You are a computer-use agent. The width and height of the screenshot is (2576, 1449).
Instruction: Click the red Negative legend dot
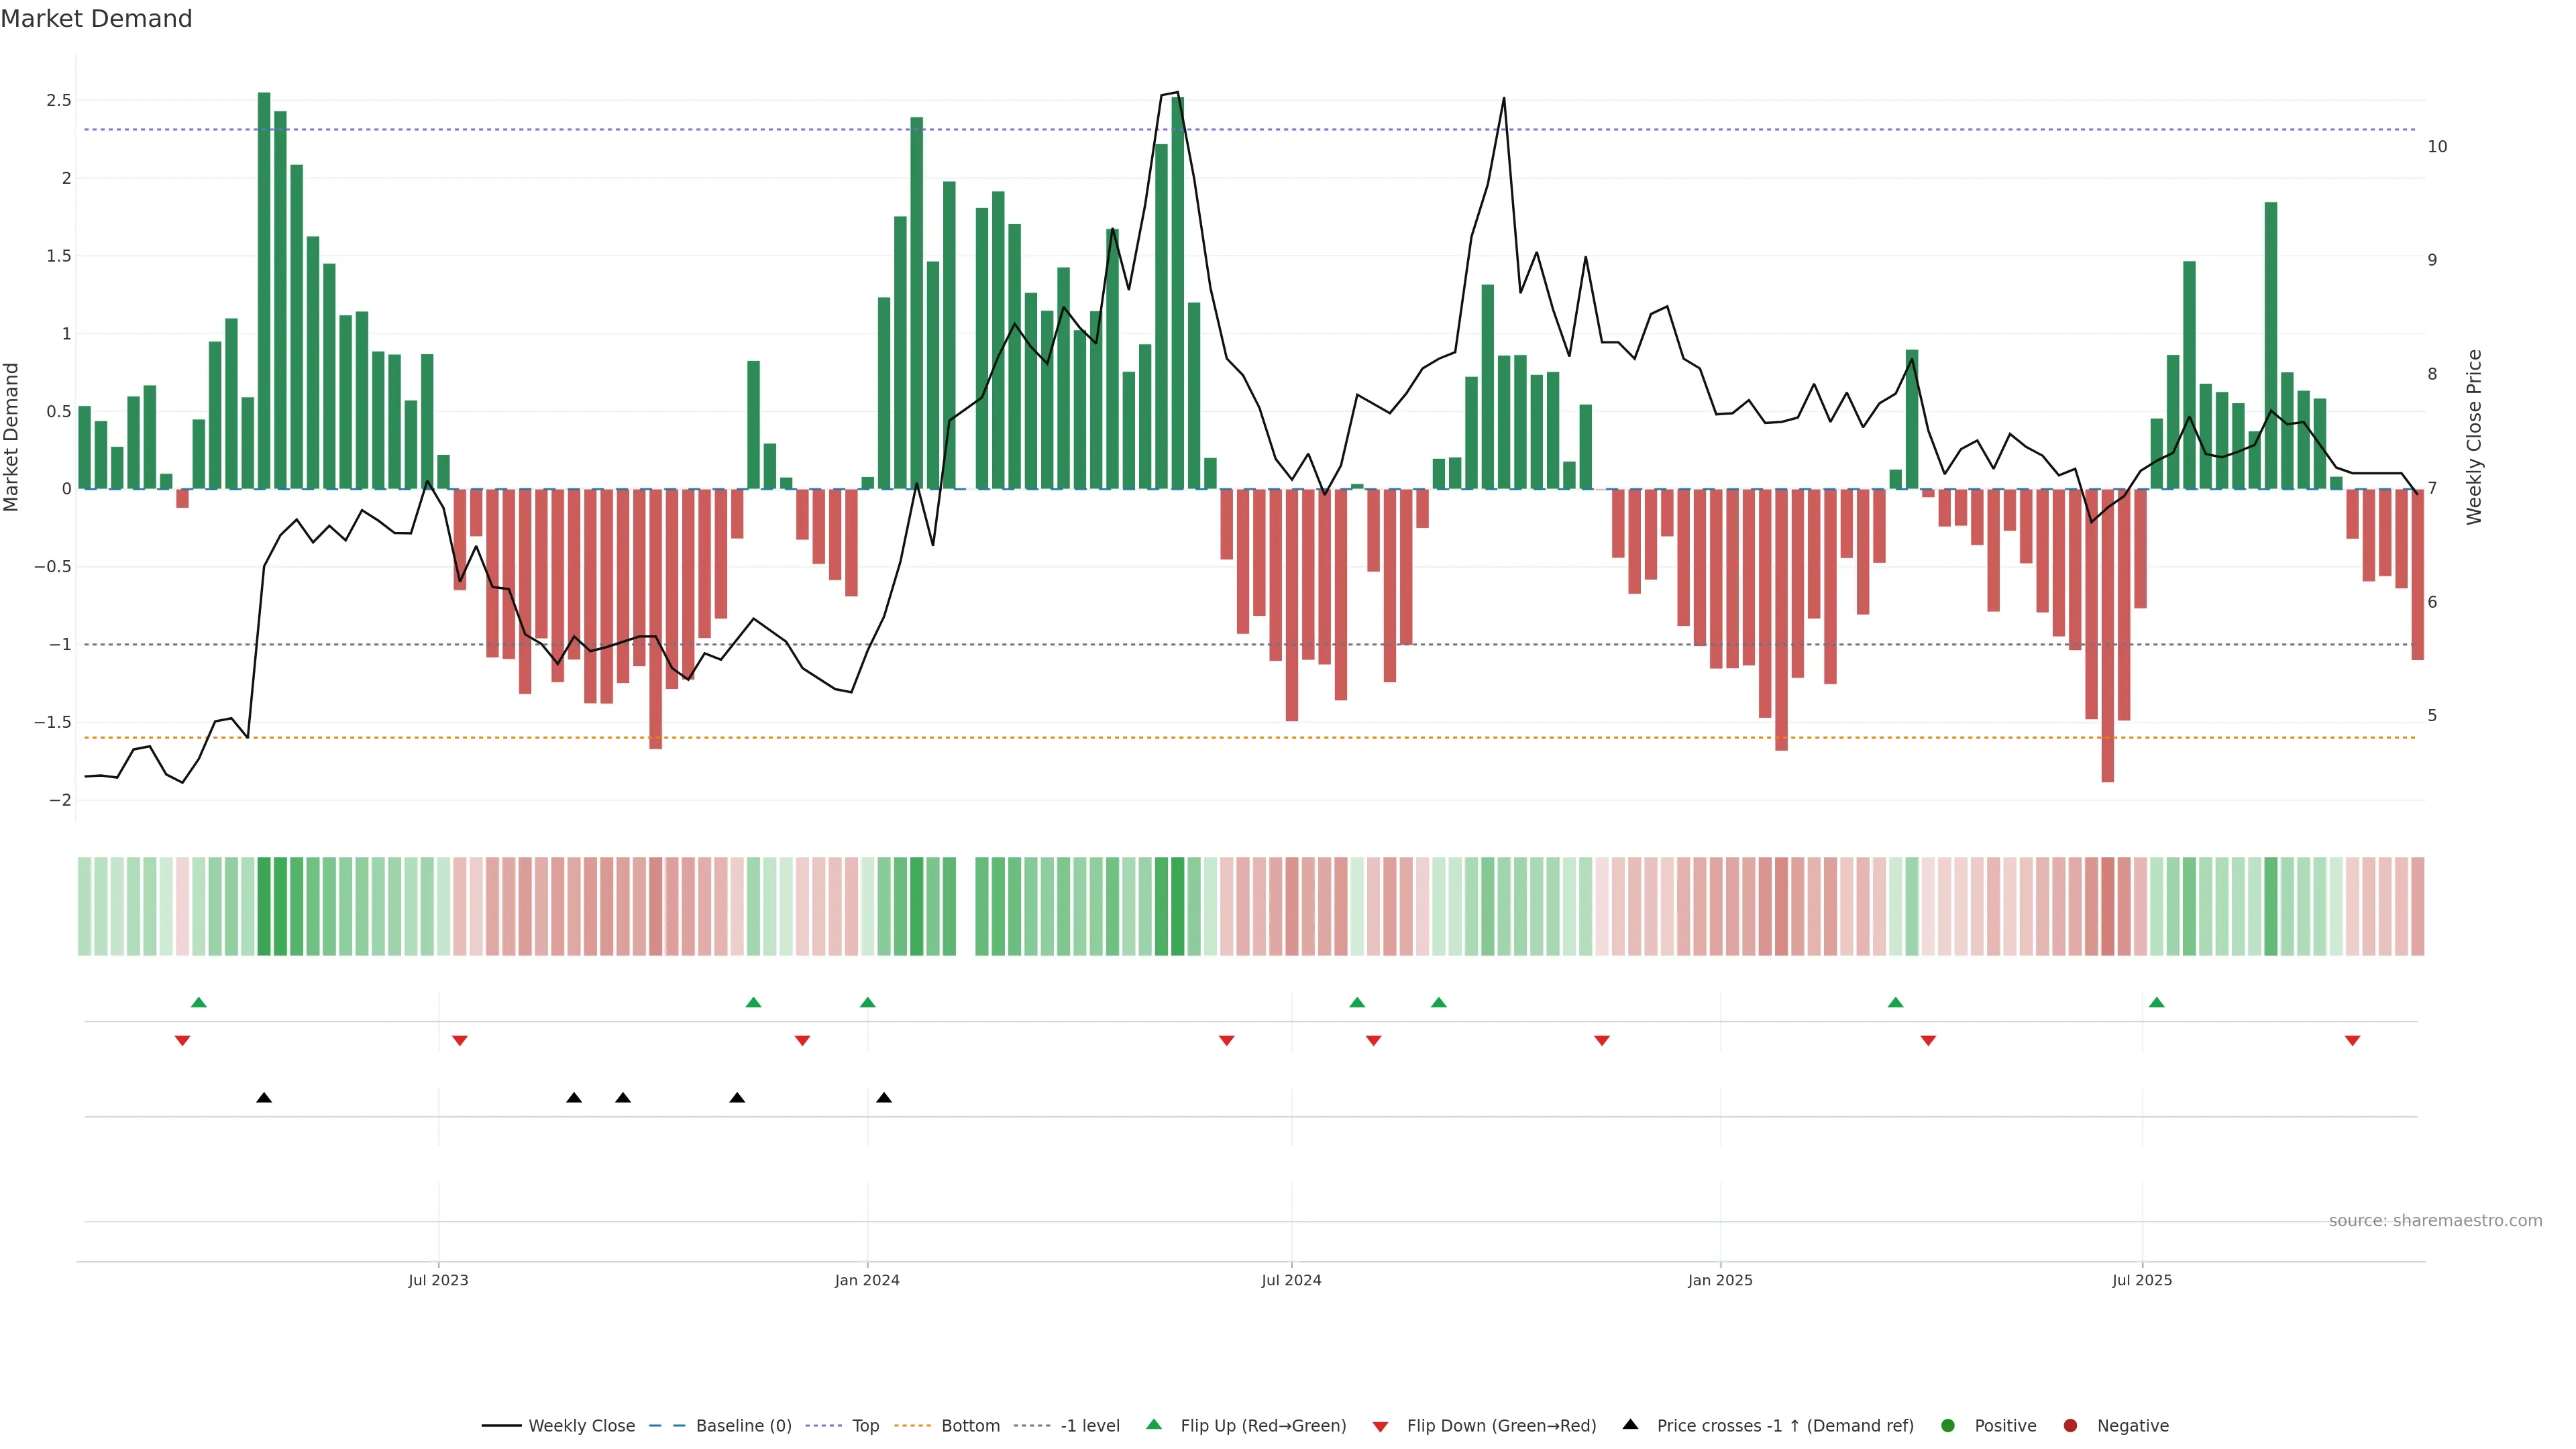pyautogui.click(x=2070, y=1426)
